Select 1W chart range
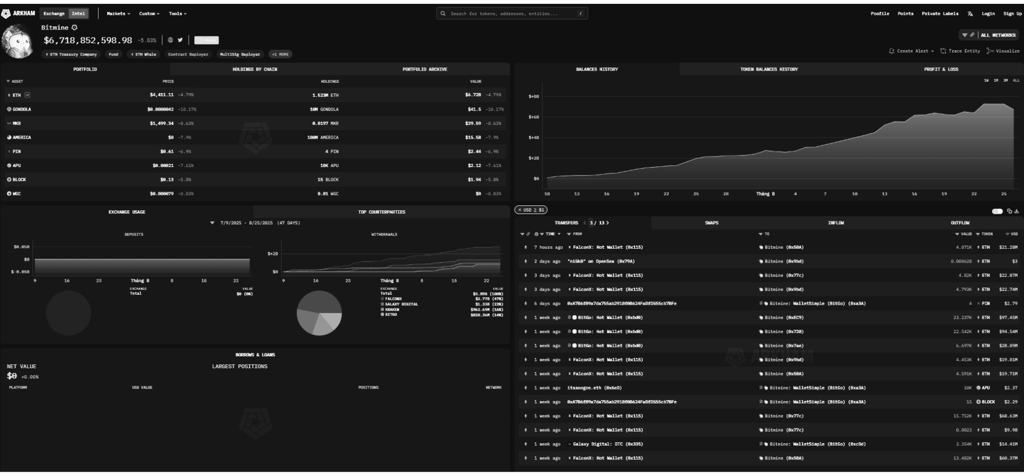The image size is (1024, 476). click(x=986, y=80)
